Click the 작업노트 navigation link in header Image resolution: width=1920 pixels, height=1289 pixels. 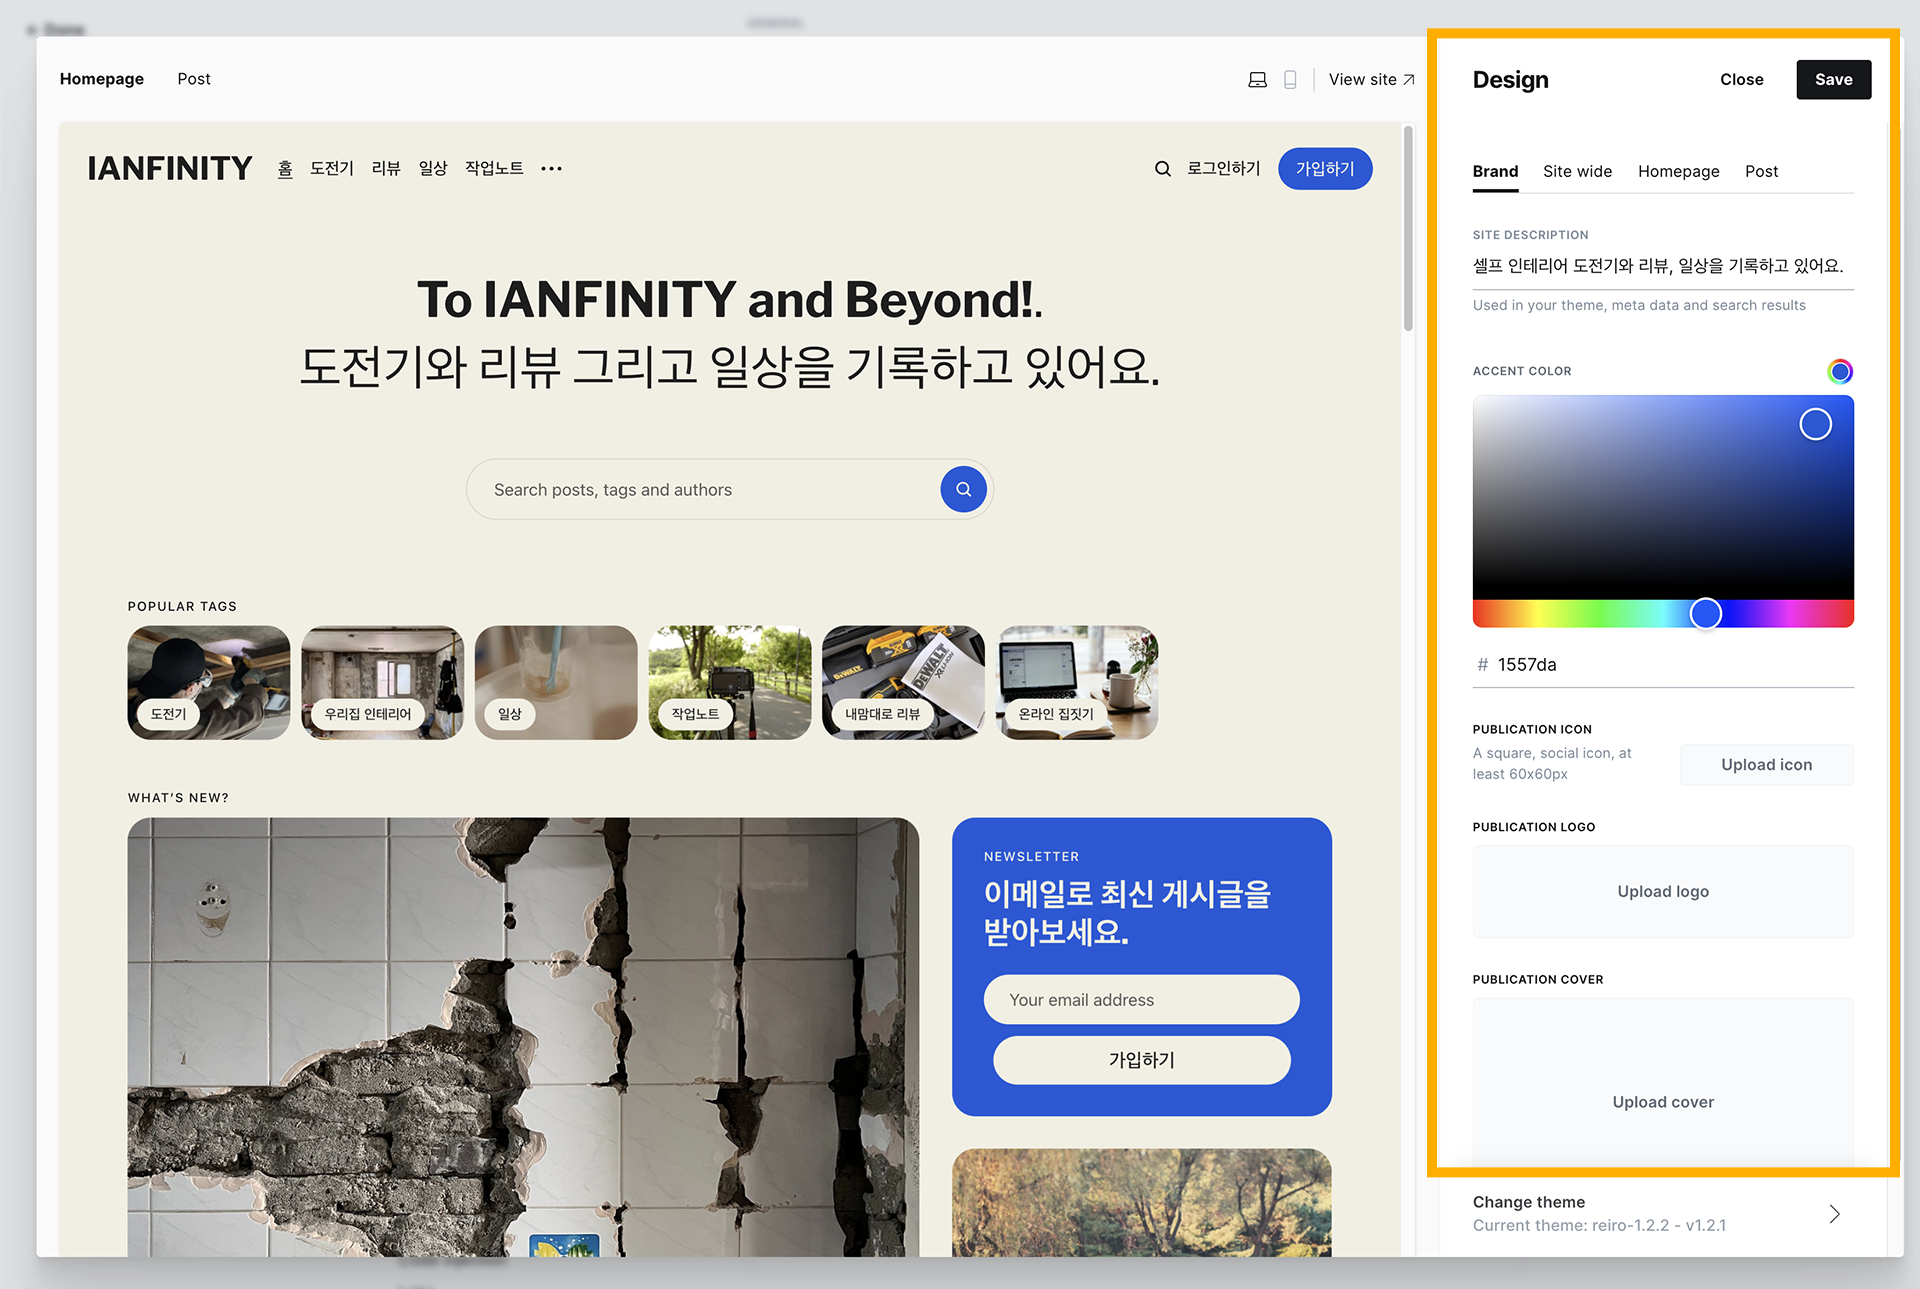[x=494, y=169]
